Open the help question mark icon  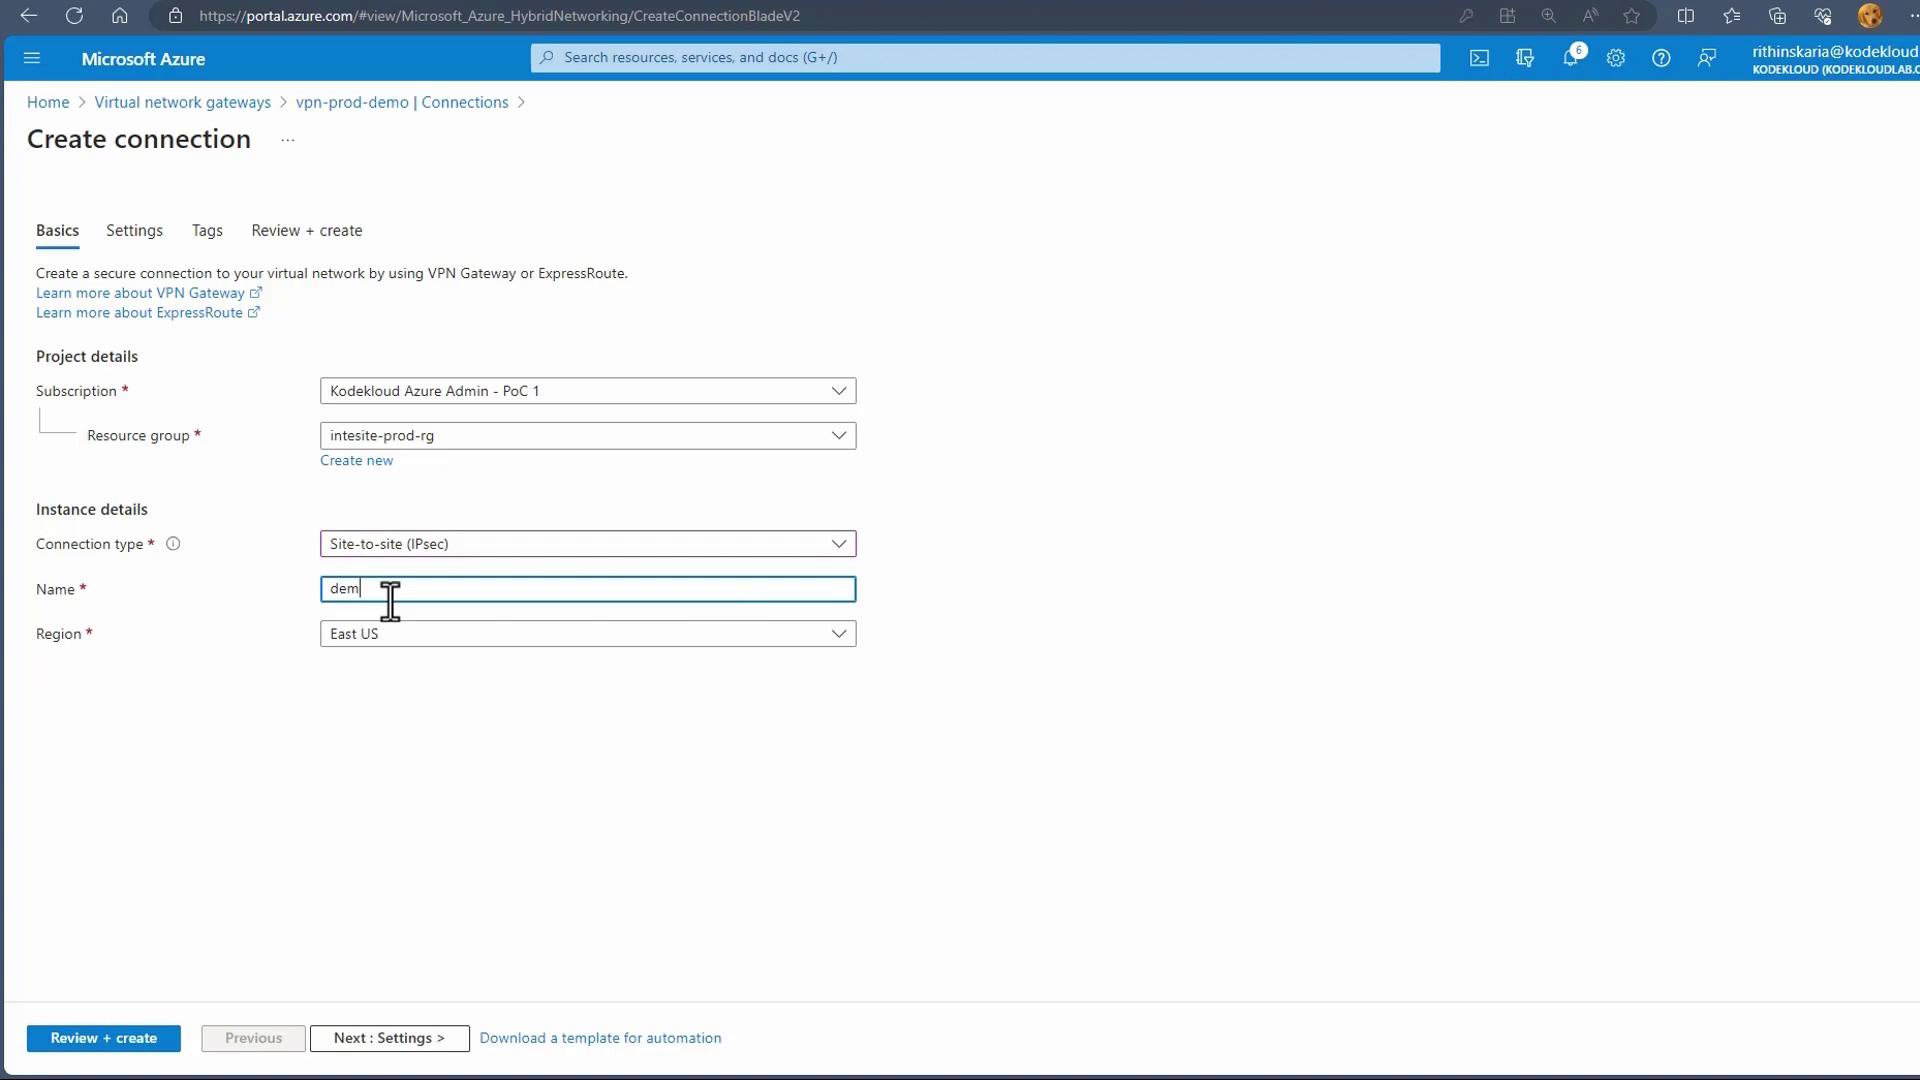tap(1661, 58)
